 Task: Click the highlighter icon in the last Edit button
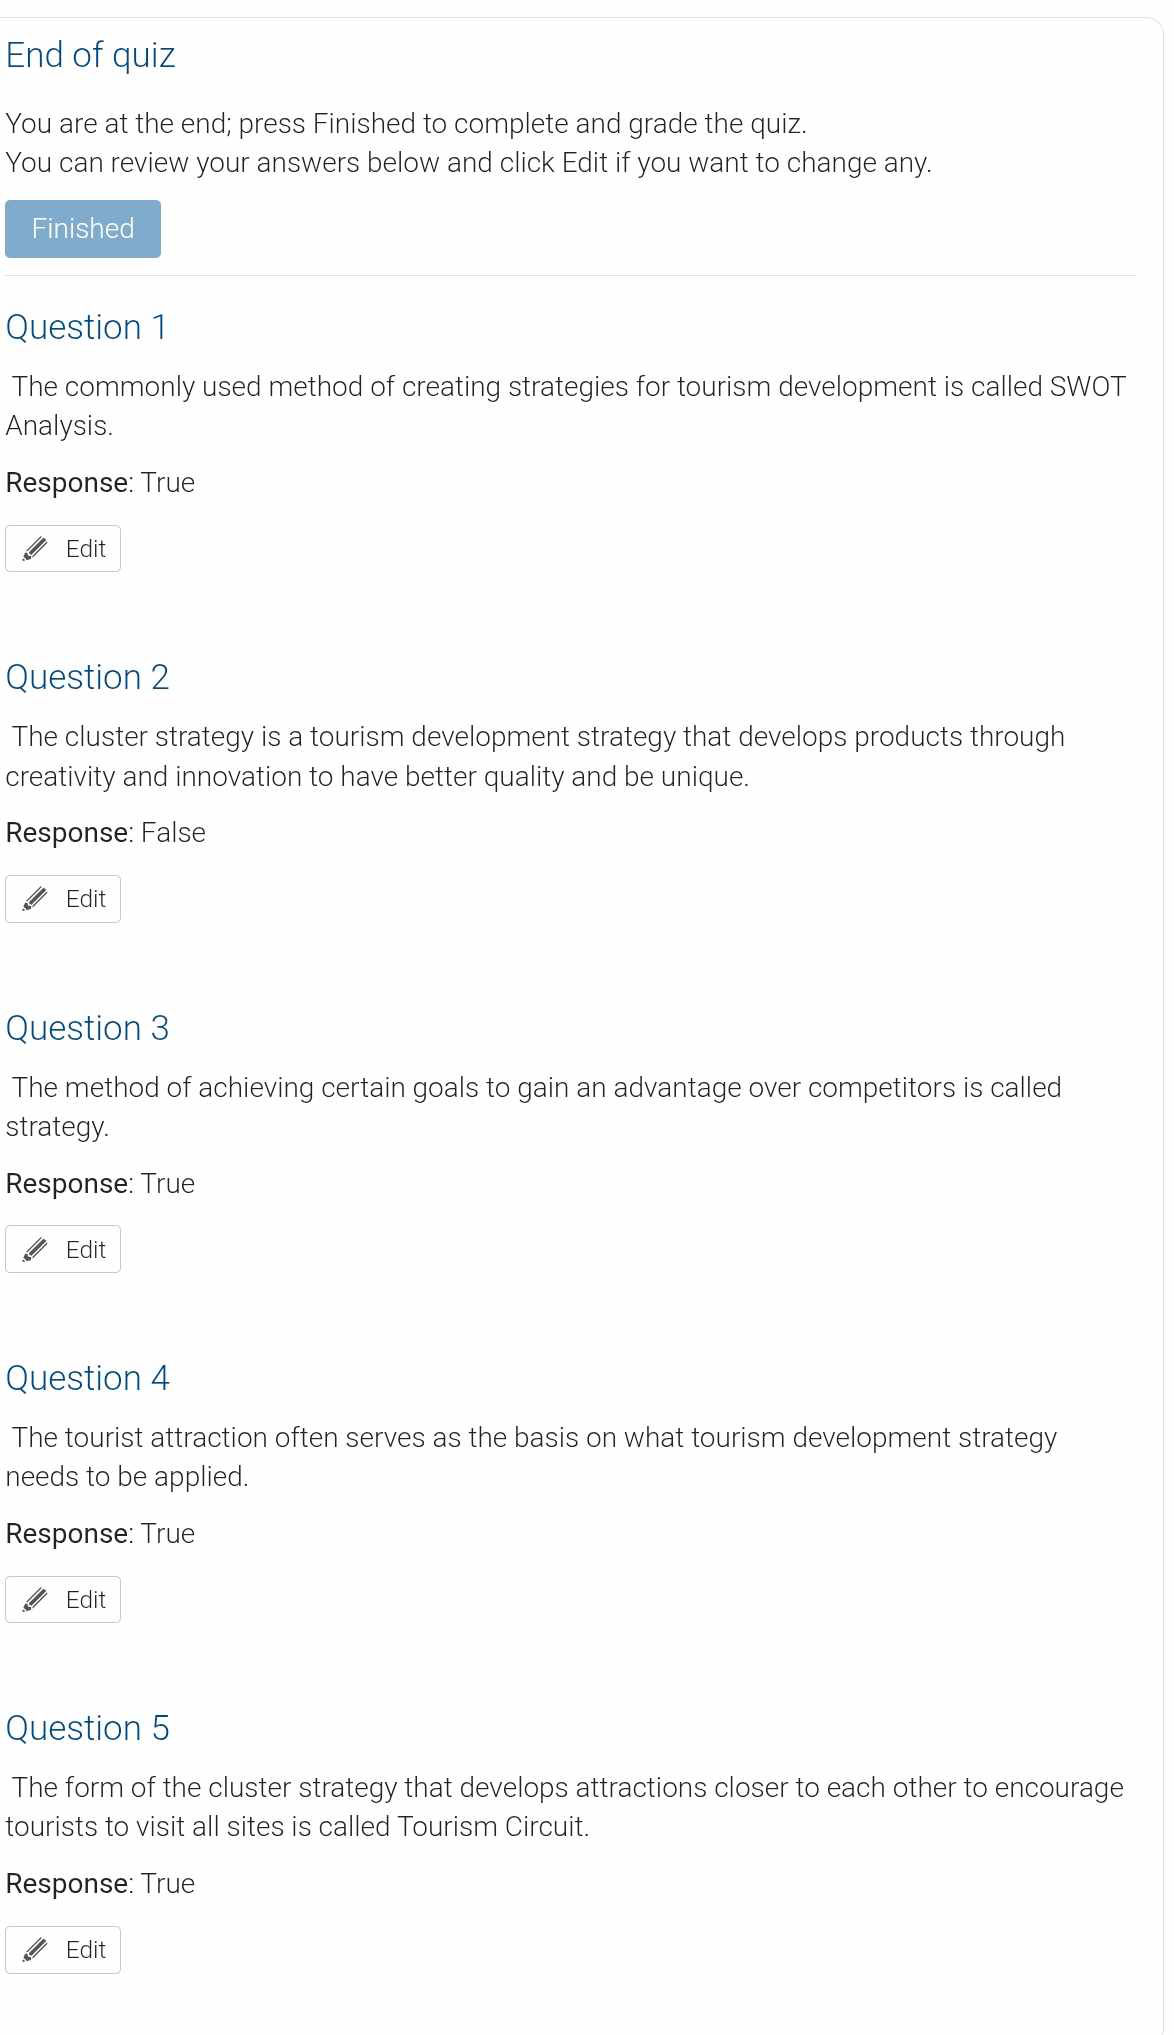coord(35,1948)
